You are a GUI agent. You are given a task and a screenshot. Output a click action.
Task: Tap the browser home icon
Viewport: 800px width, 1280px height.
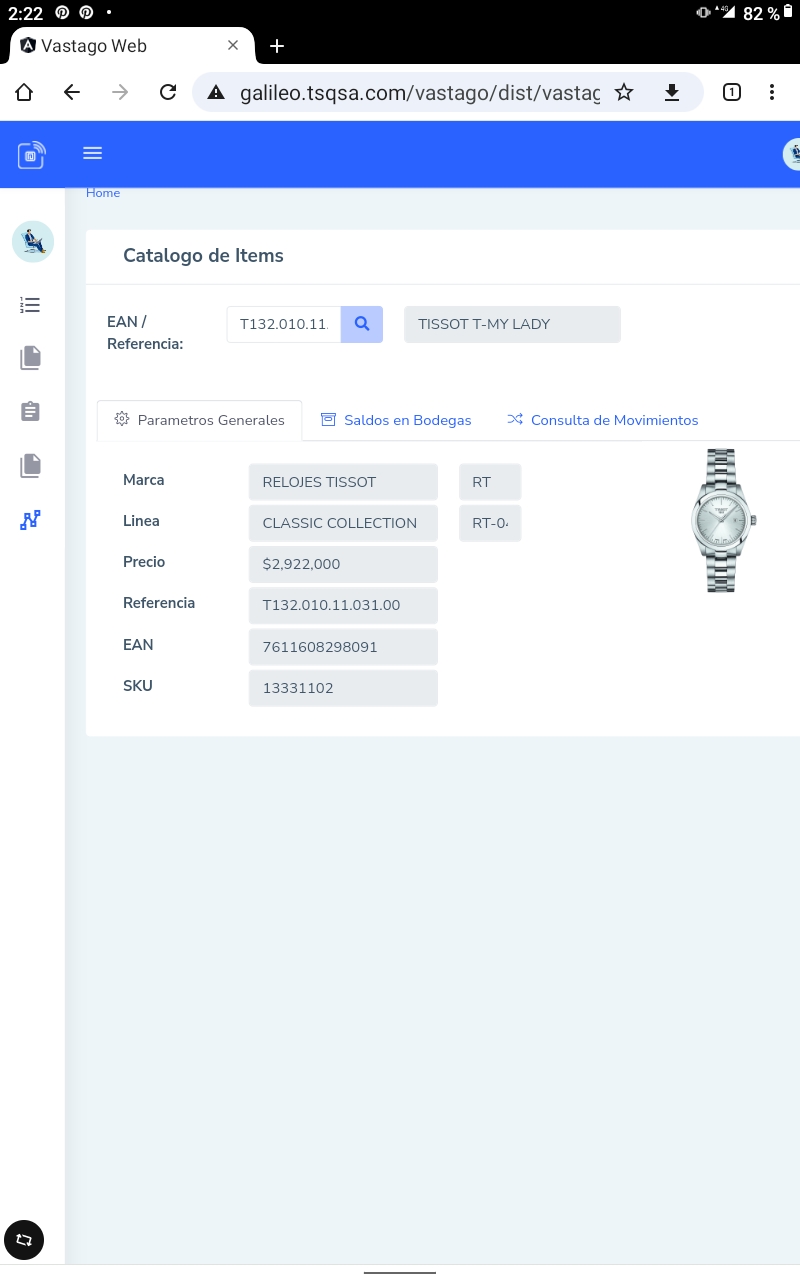[x=24, y=93]
